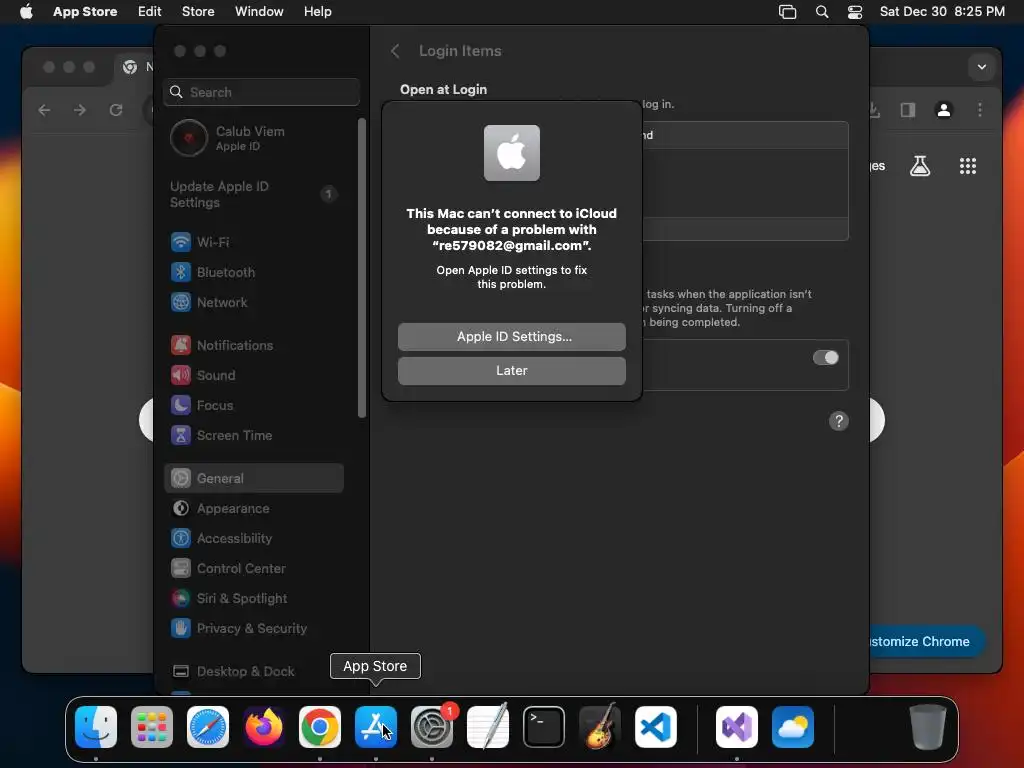Open Privacy & Security in sidebar
The image size is (1024, 768).
coord(254,629)
